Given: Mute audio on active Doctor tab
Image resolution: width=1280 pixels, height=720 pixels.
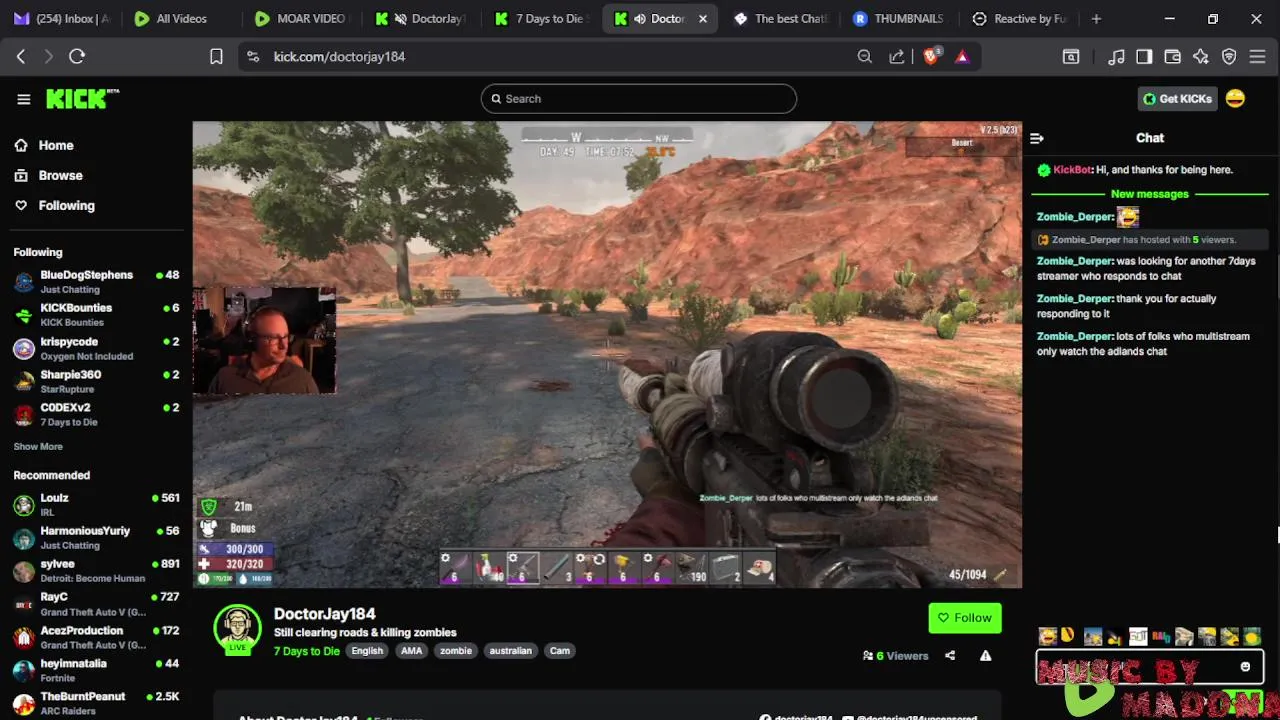Looking at the screenshot, I should [x=639, y=19].
